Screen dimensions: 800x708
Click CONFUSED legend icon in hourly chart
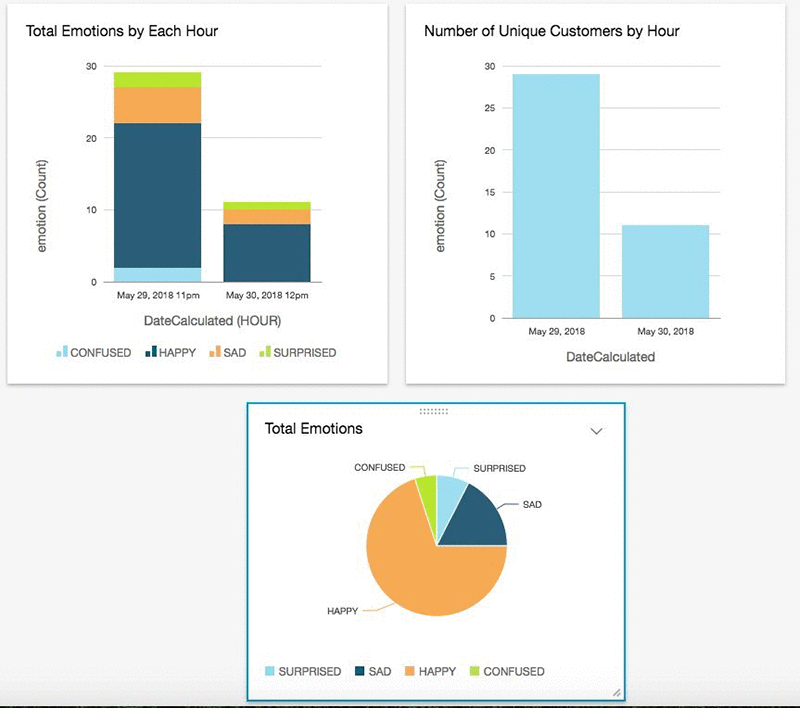click(x=62, y=351)
